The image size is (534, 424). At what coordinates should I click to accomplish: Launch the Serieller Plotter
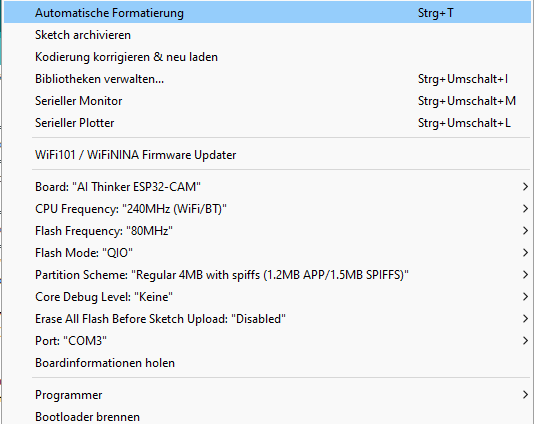pos(267,123)
